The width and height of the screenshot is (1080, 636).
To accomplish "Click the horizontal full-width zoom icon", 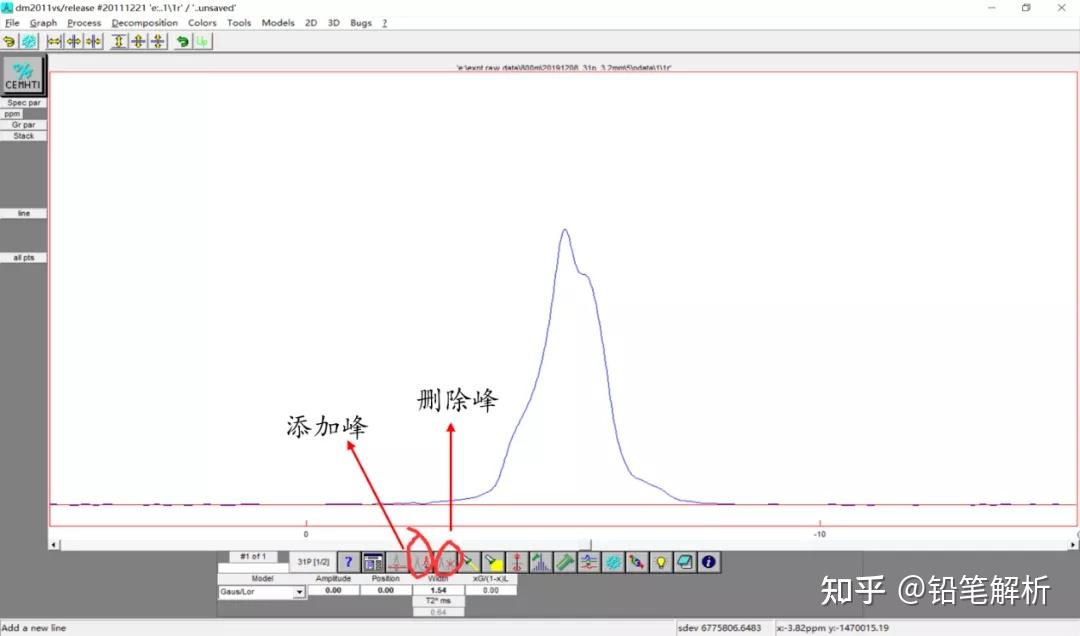I will click(54, 41).
